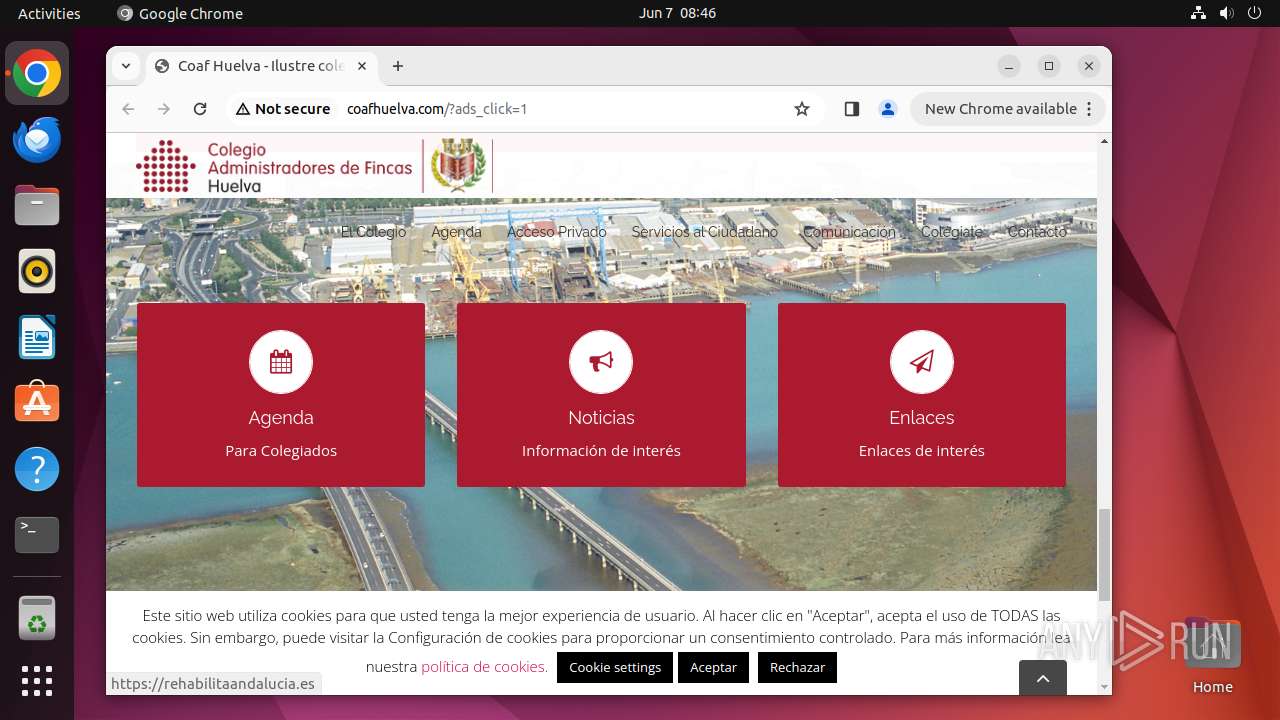Open Trash from dock

coord(37,618)
